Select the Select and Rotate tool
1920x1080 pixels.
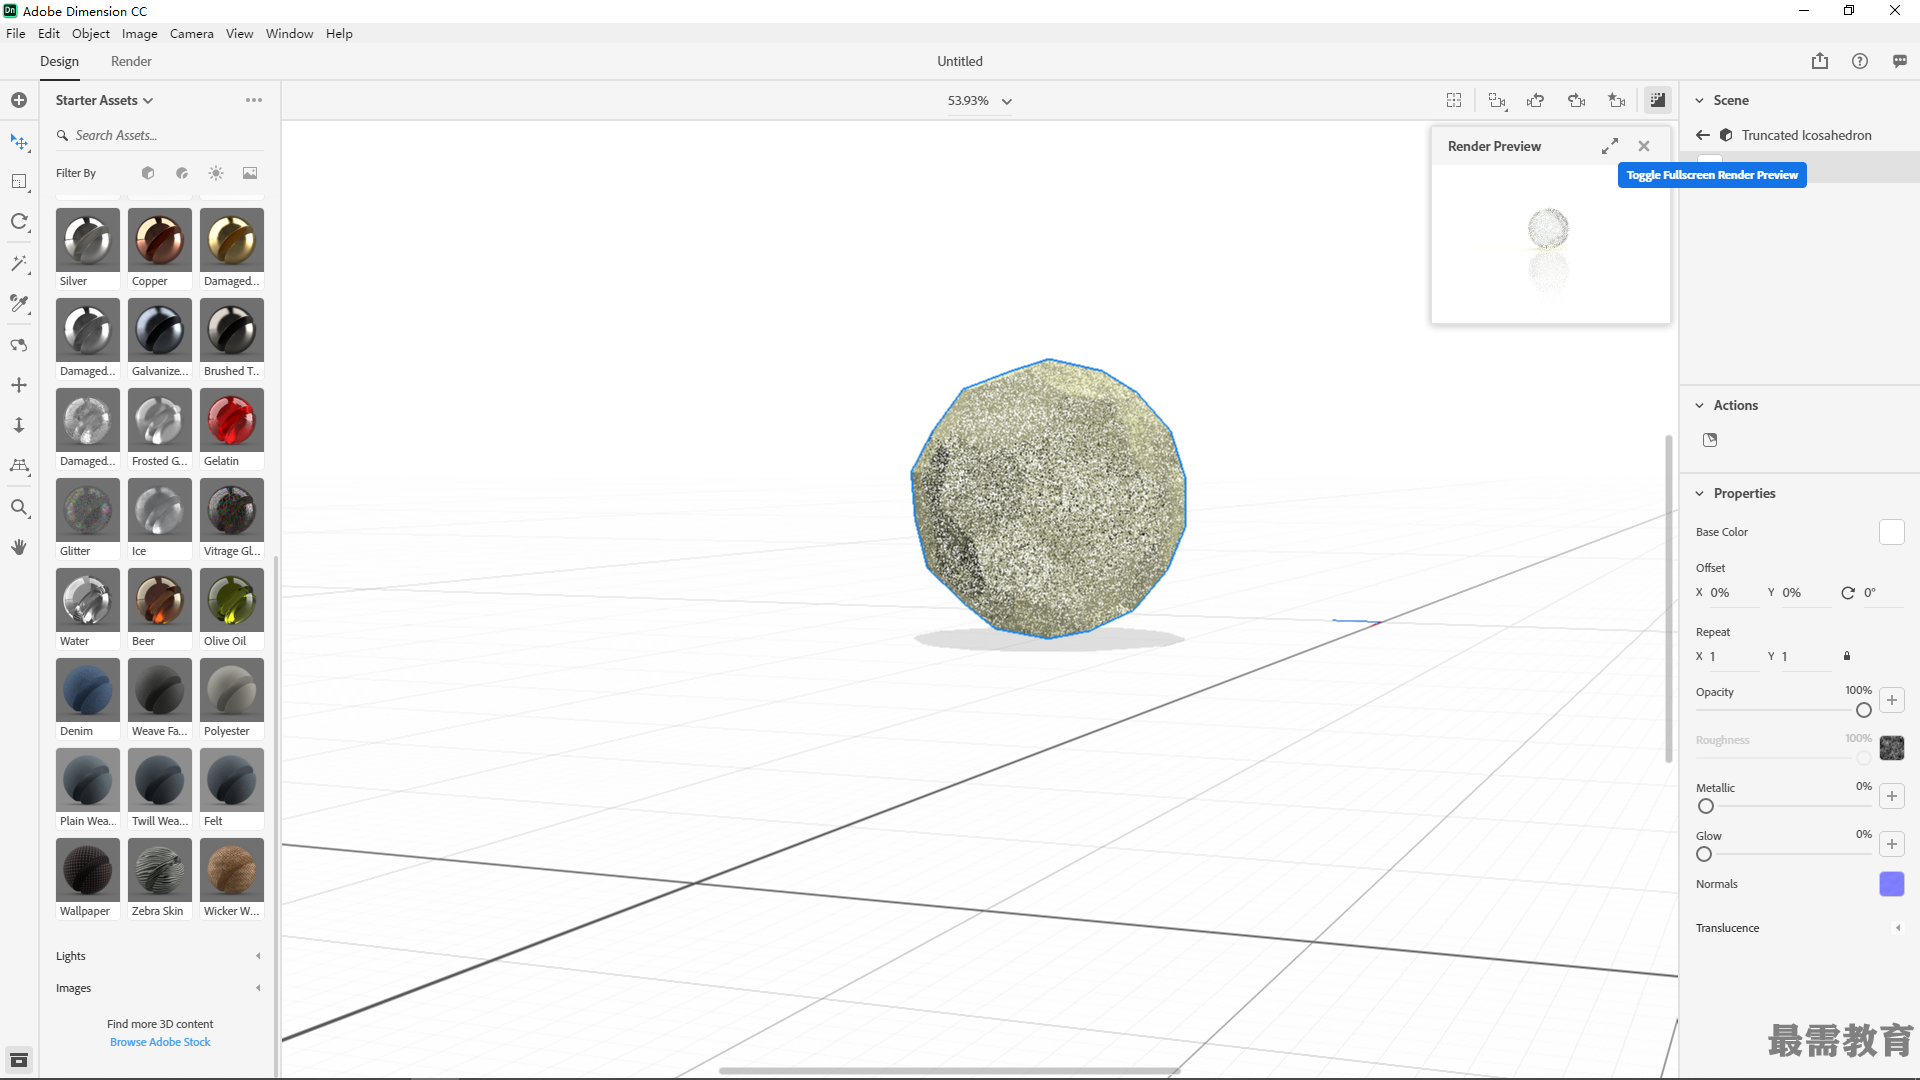19,221
